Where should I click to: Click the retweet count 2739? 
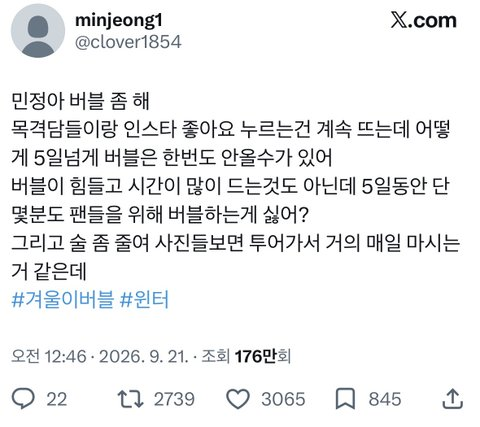174,399
